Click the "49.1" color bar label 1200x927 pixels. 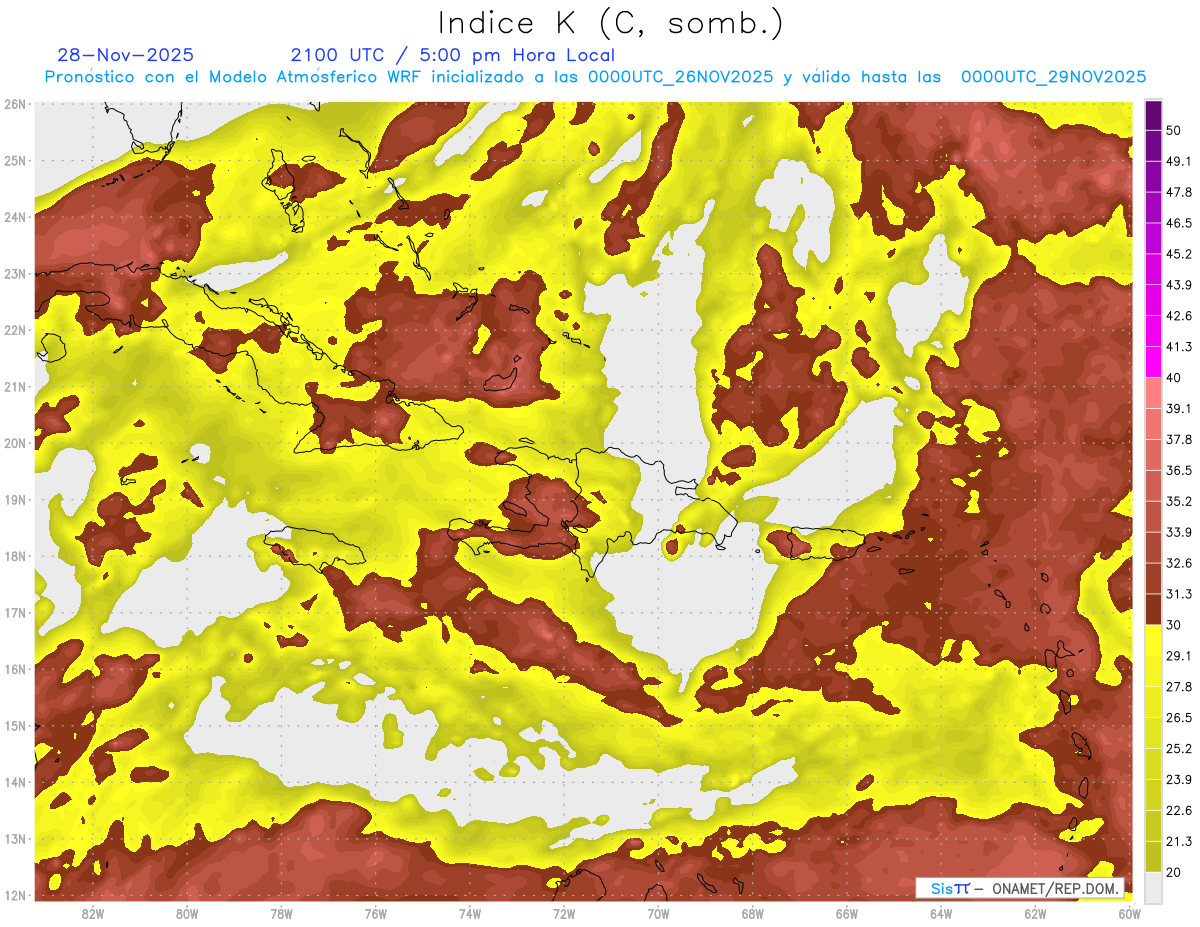[x=1179, y=161]
